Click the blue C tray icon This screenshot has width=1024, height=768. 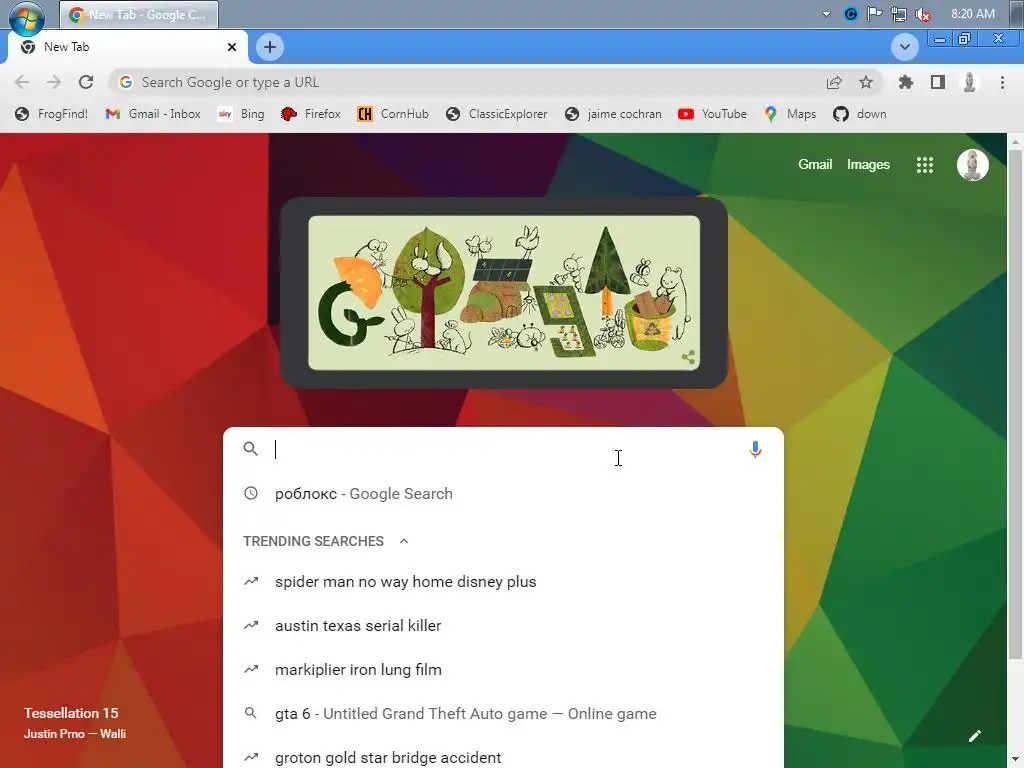coord(850,14)
